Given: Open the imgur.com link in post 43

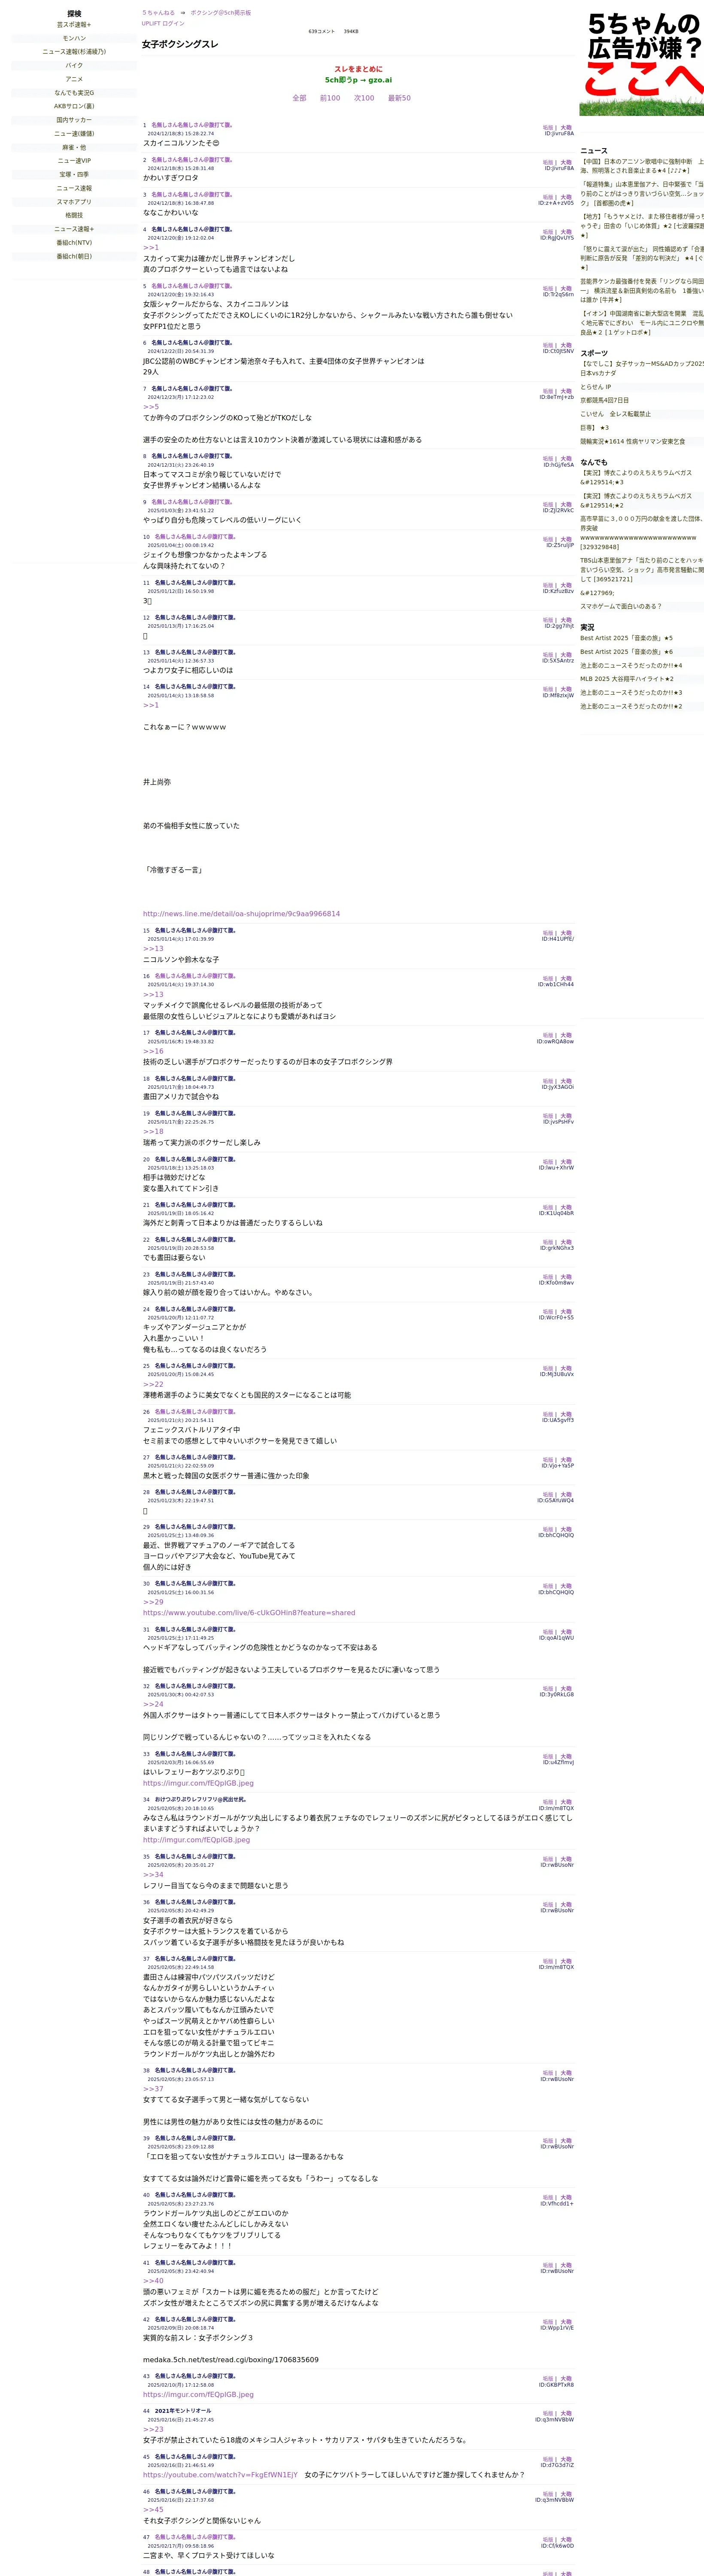Looking at the screenshot, I should tap(198, 2395).
